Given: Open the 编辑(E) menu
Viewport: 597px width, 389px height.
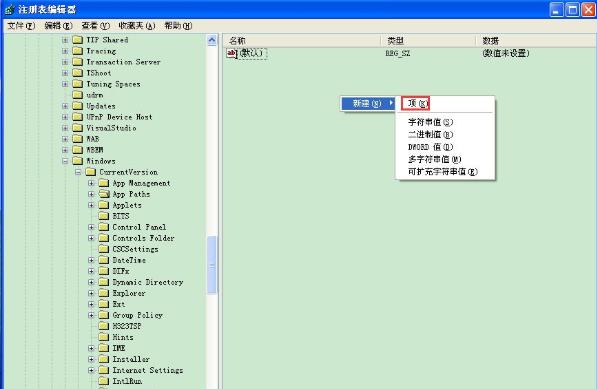Looking at the screenshot, I should coord(58,26).
